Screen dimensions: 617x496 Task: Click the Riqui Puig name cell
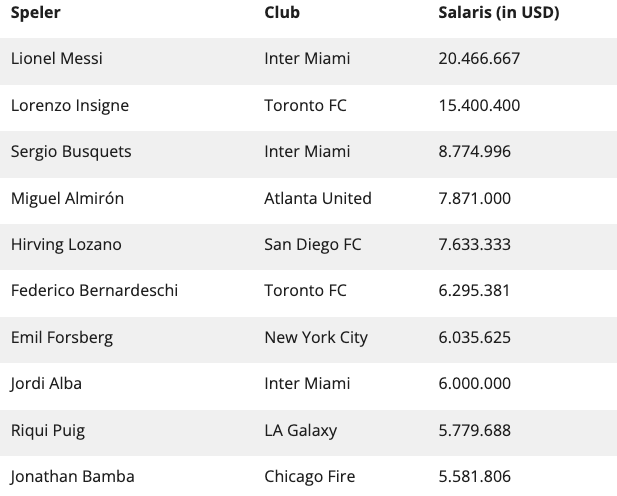point(48,431)
